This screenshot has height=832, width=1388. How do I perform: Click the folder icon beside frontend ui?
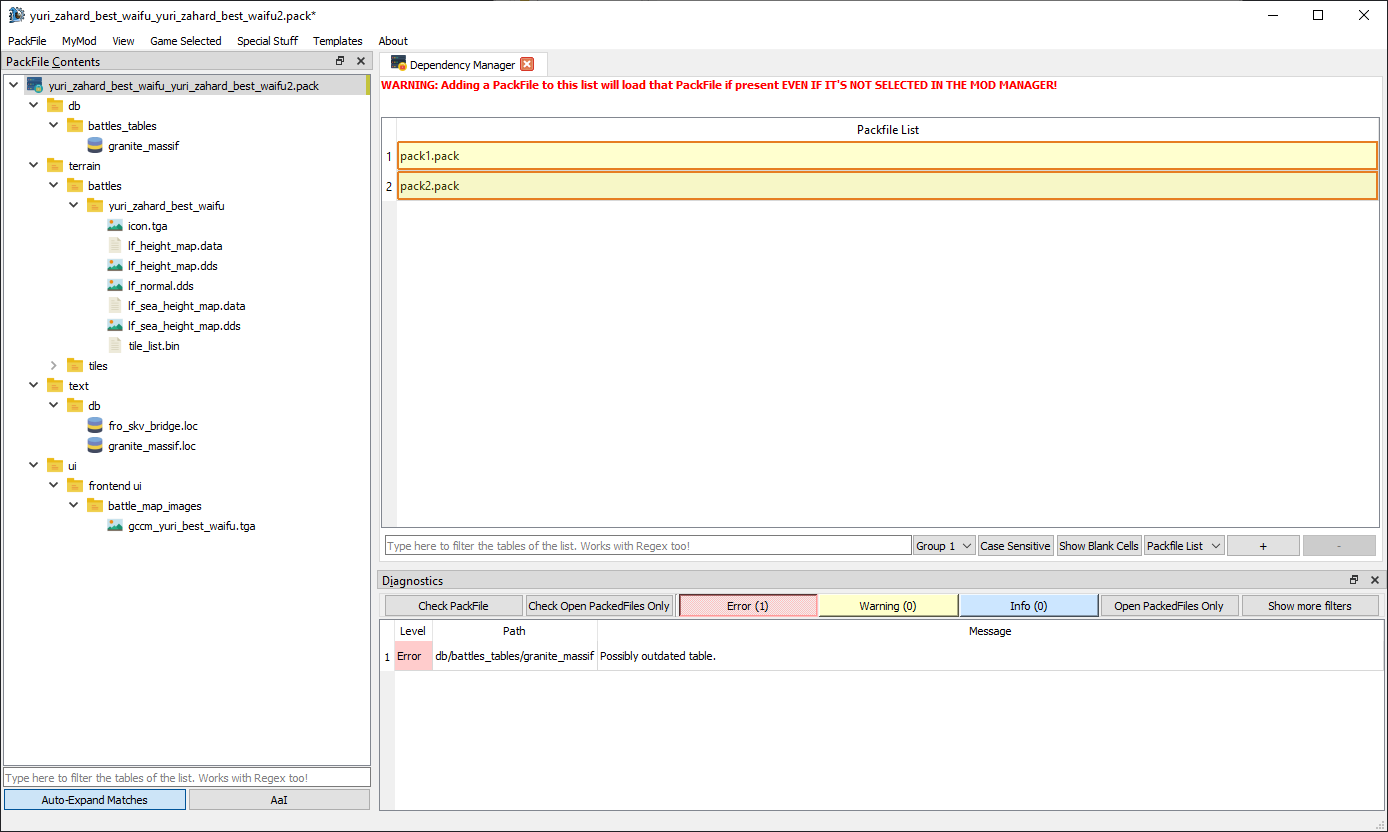point(75,486)
